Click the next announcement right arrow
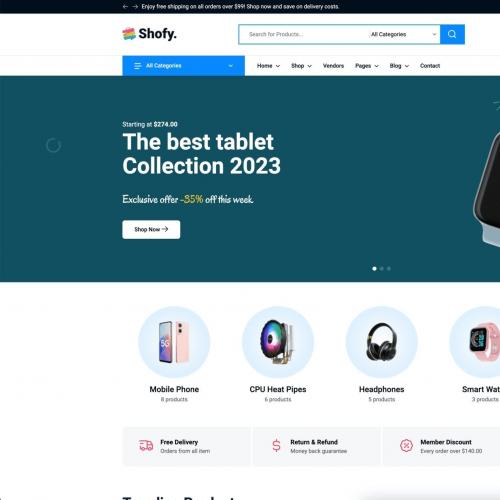 click(x=135, y=7)
